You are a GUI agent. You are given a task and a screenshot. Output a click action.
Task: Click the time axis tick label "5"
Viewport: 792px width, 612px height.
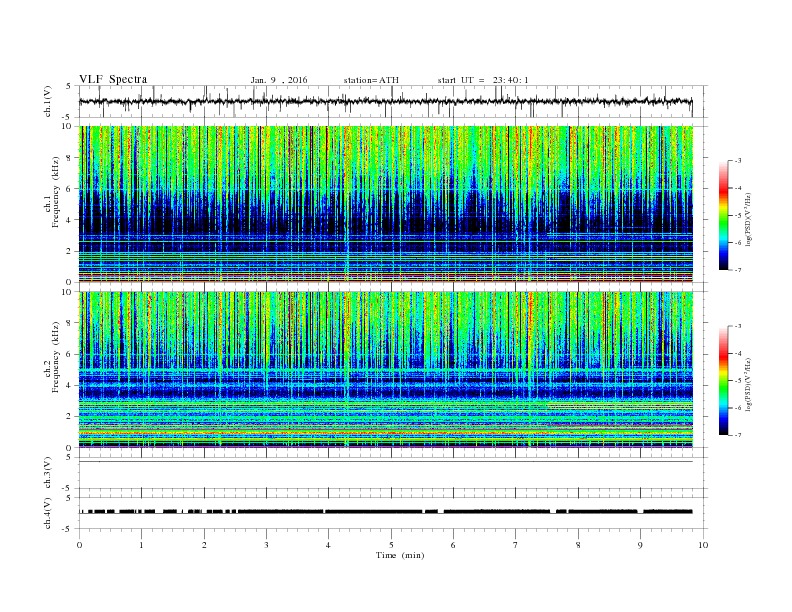[391, 545]
